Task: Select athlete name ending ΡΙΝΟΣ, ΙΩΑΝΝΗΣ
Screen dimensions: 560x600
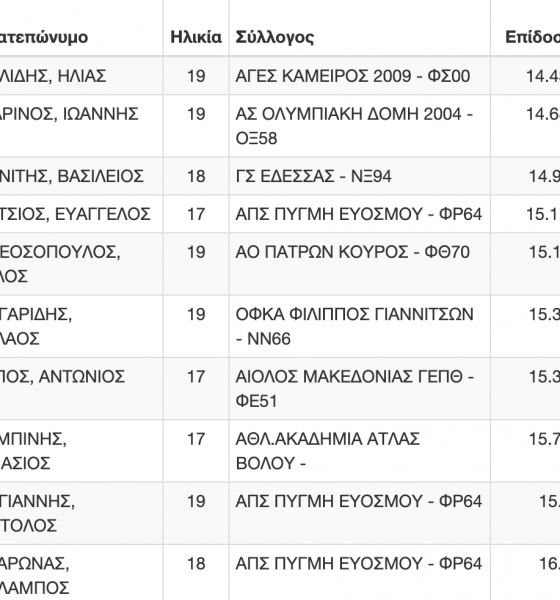Action: 69,114
